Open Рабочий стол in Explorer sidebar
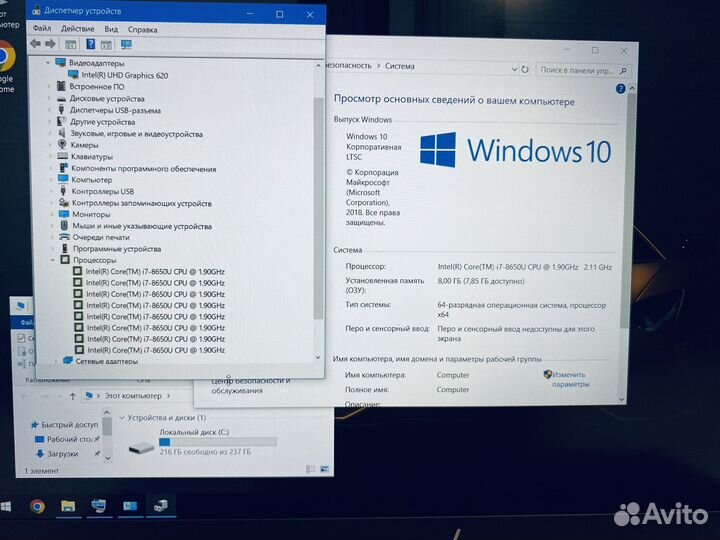The image size is (720, 540). click(64, 439)
